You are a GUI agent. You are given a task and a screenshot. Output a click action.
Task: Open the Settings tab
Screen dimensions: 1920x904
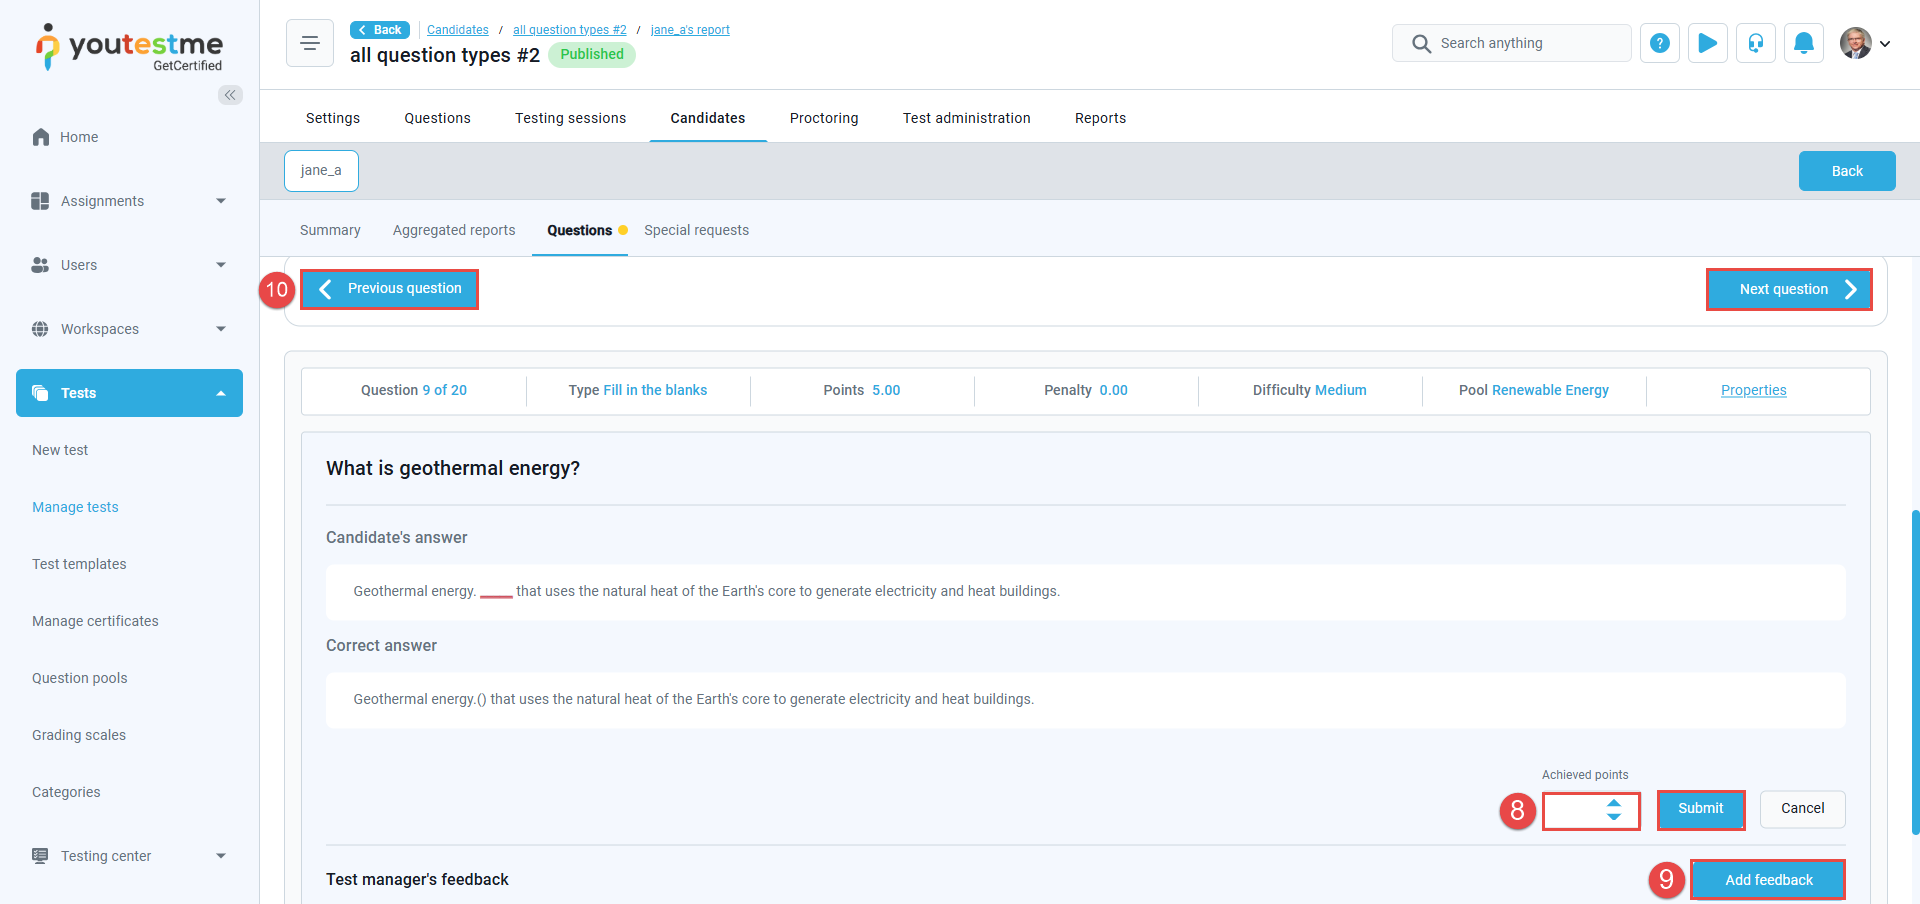click(333, 118)
